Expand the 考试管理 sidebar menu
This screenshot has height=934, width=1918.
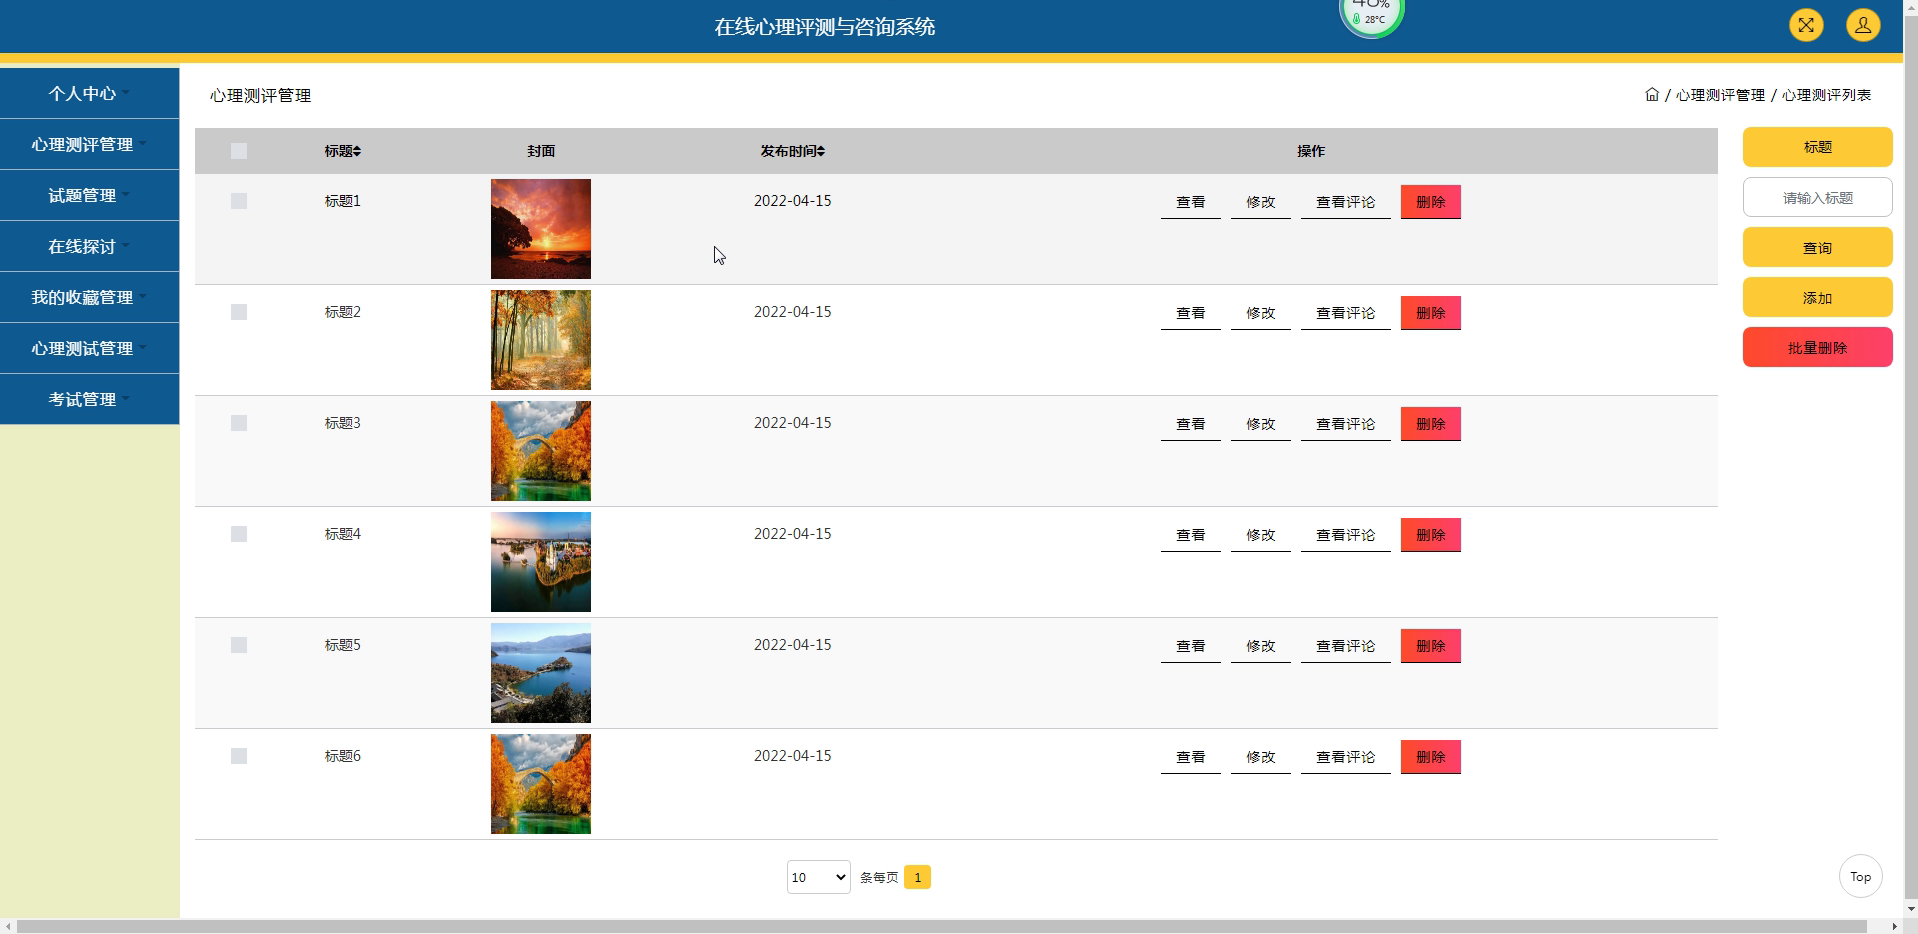pyautogui.click(x=89, y=399)
